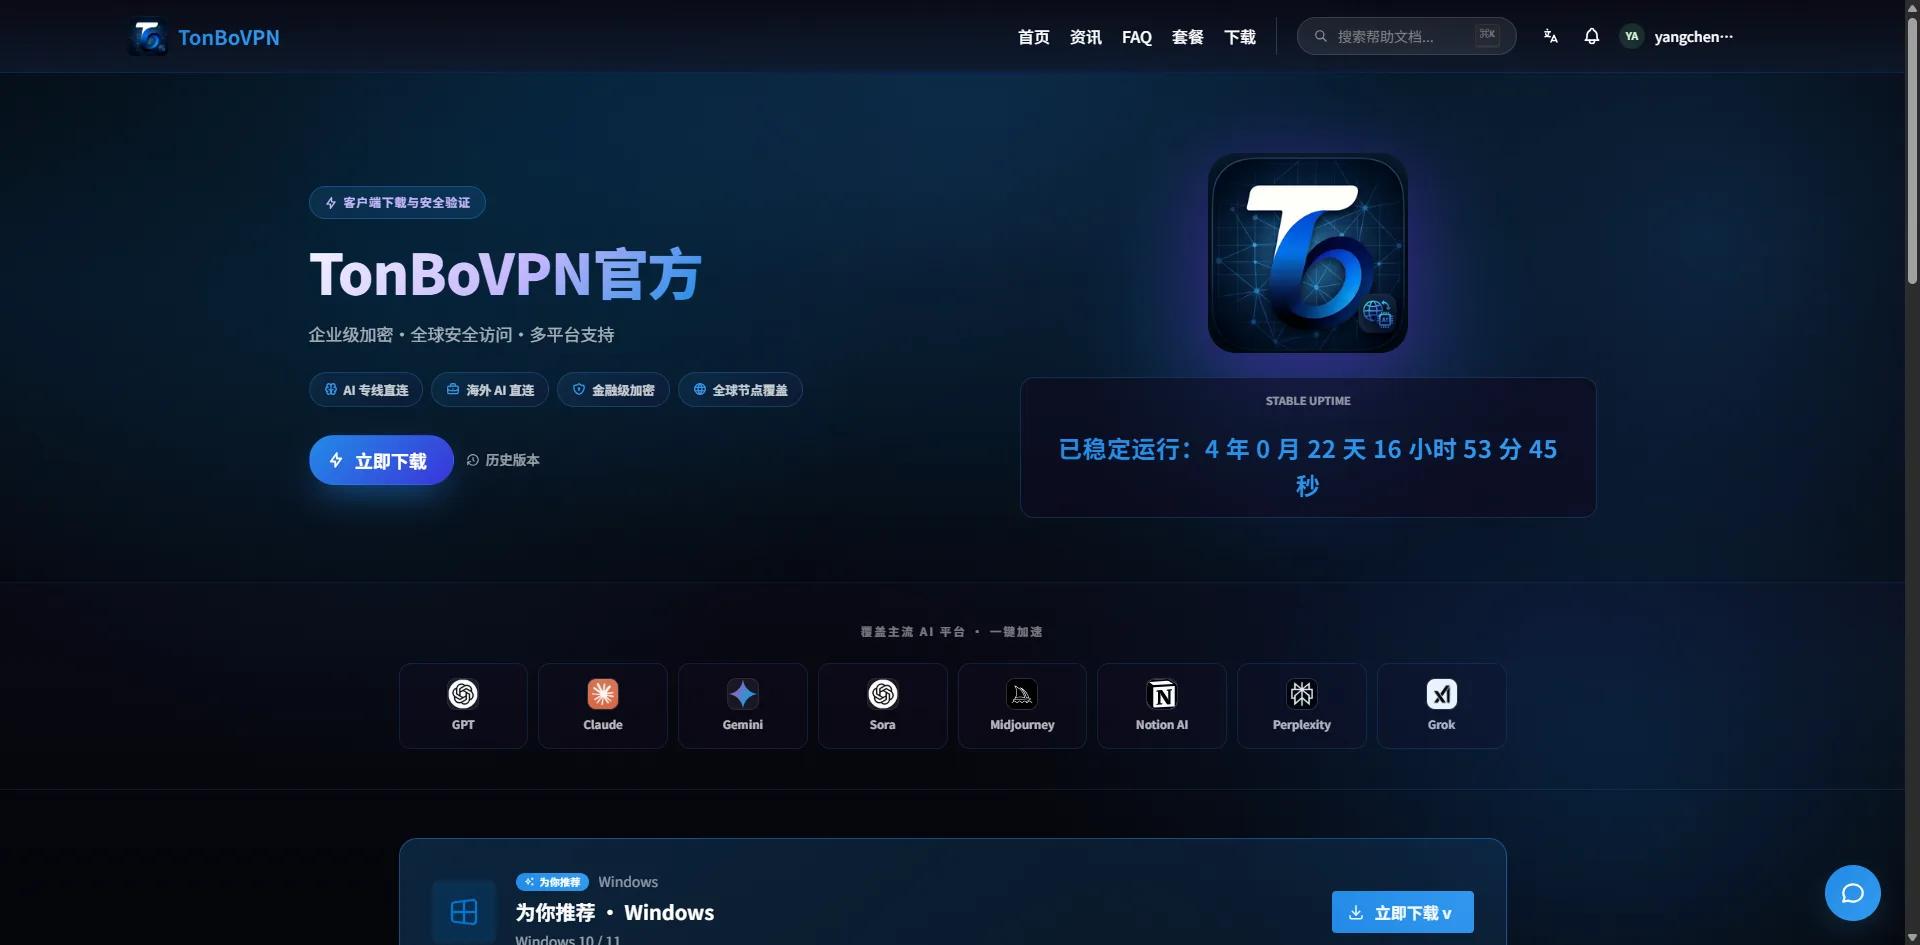Click the AI 专线直连 tag

(x=366, y=390)
